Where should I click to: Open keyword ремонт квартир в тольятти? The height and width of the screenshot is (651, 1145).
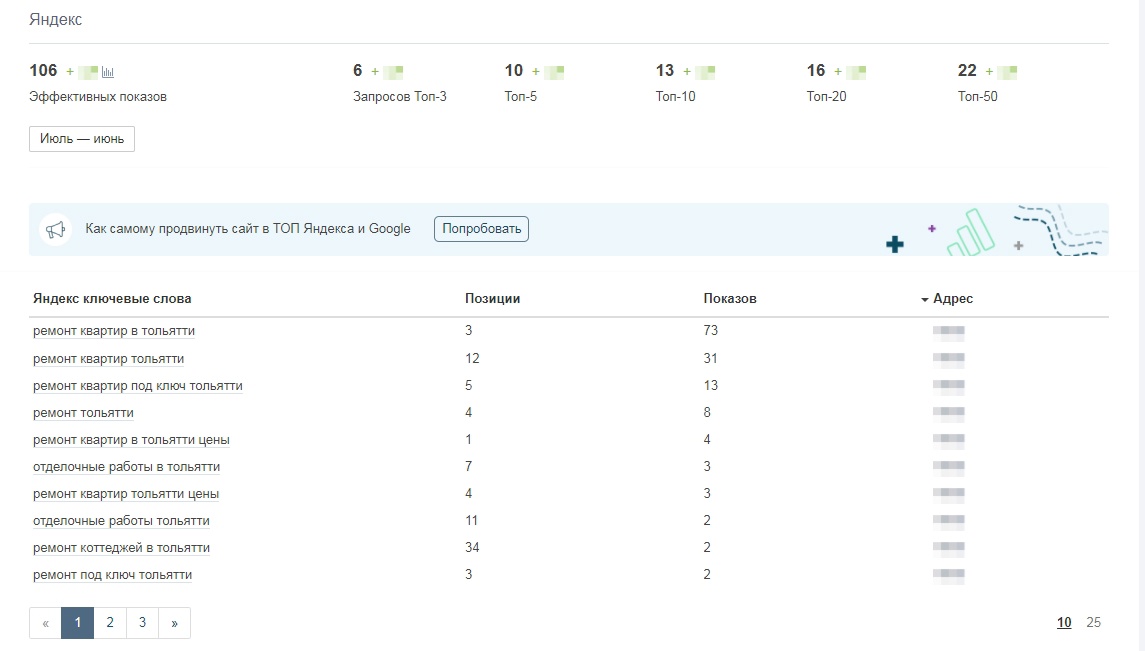(114, 331)
